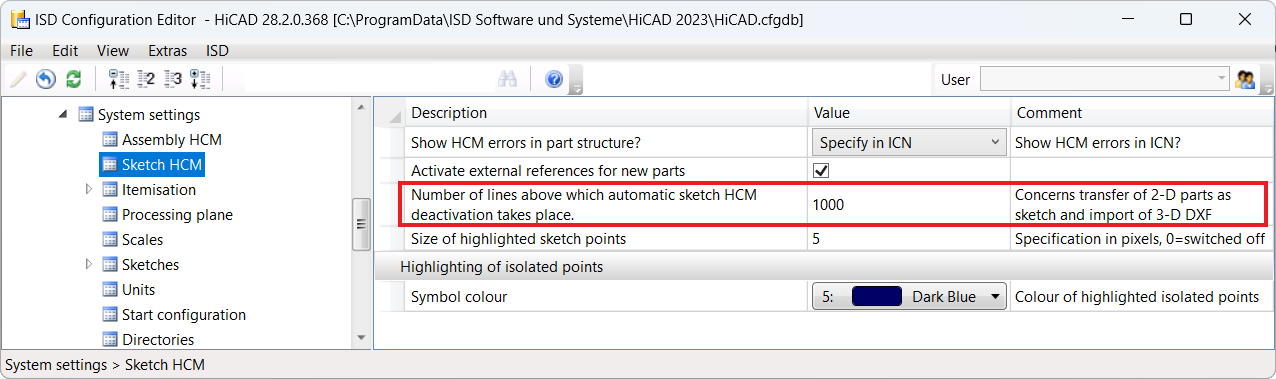
Task: Show tree level 3 with the toolbar icon
Action: (x=173, y=79)
